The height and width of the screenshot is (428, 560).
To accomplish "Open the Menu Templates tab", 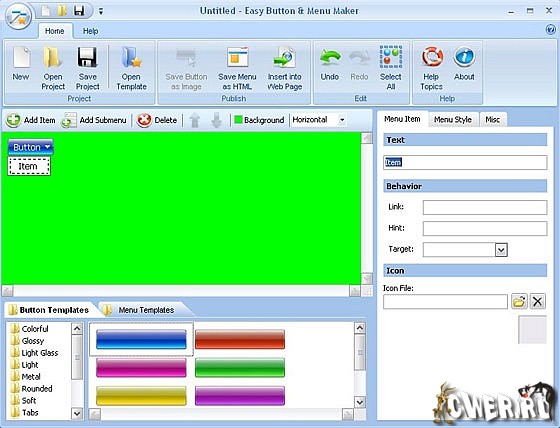I will coord(146,310).
